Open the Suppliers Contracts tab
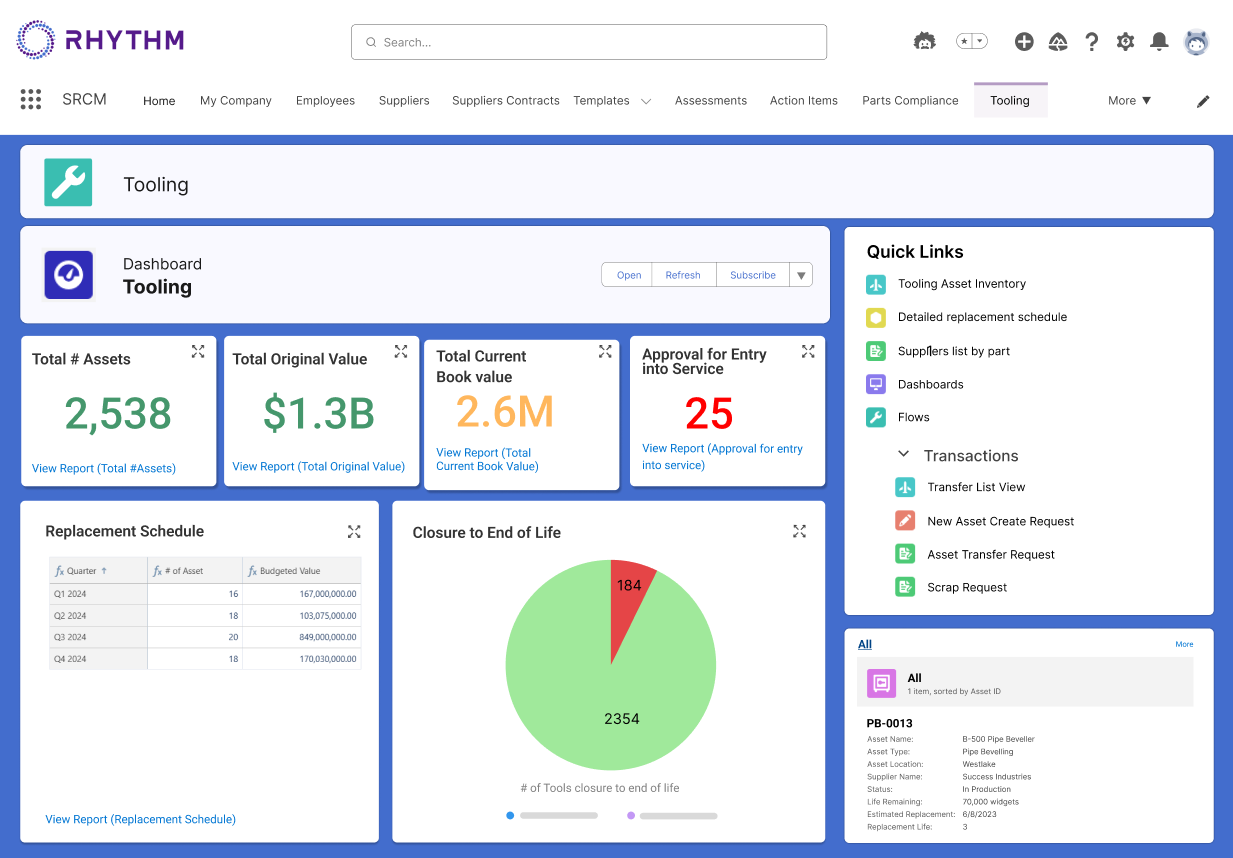This screenshot has height=858, width=1233. coord(505,100)
